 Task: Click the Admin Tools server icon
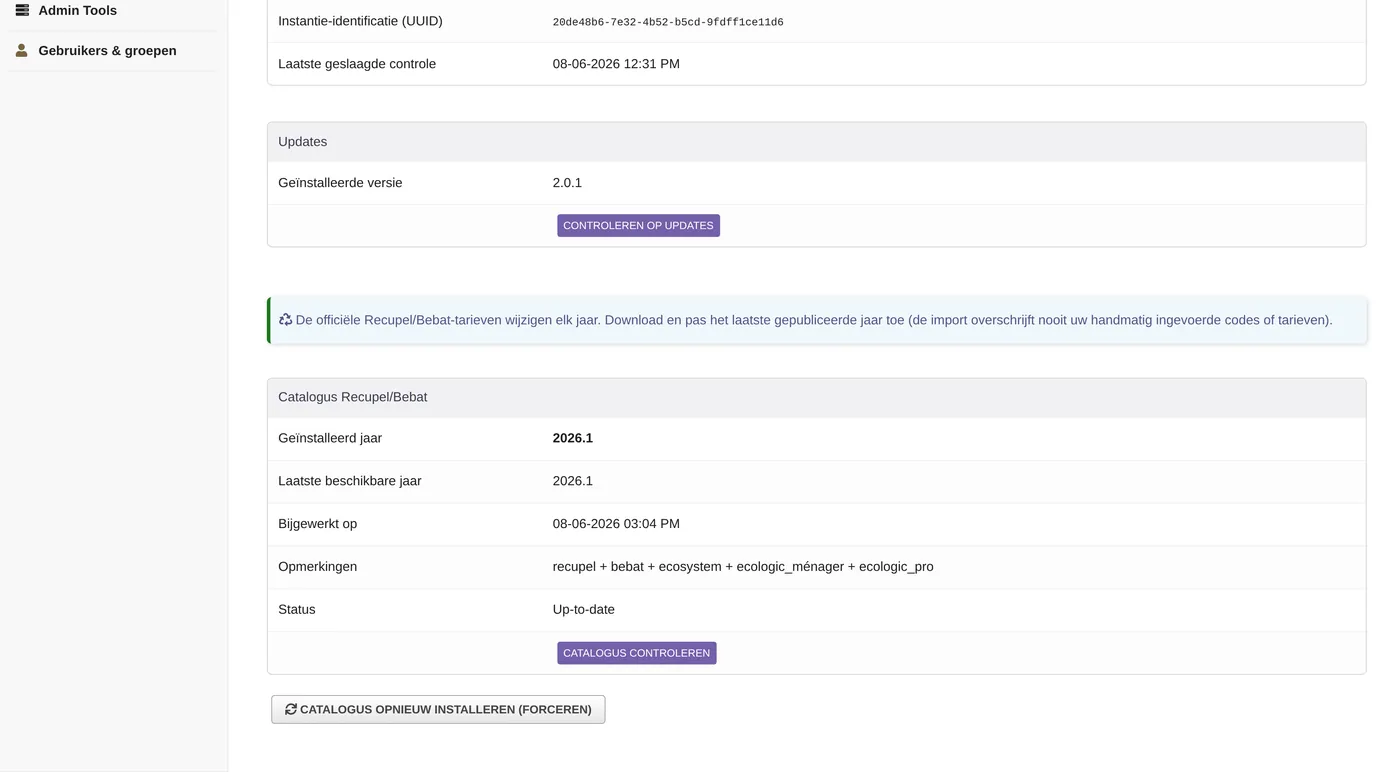pos(22,10)
